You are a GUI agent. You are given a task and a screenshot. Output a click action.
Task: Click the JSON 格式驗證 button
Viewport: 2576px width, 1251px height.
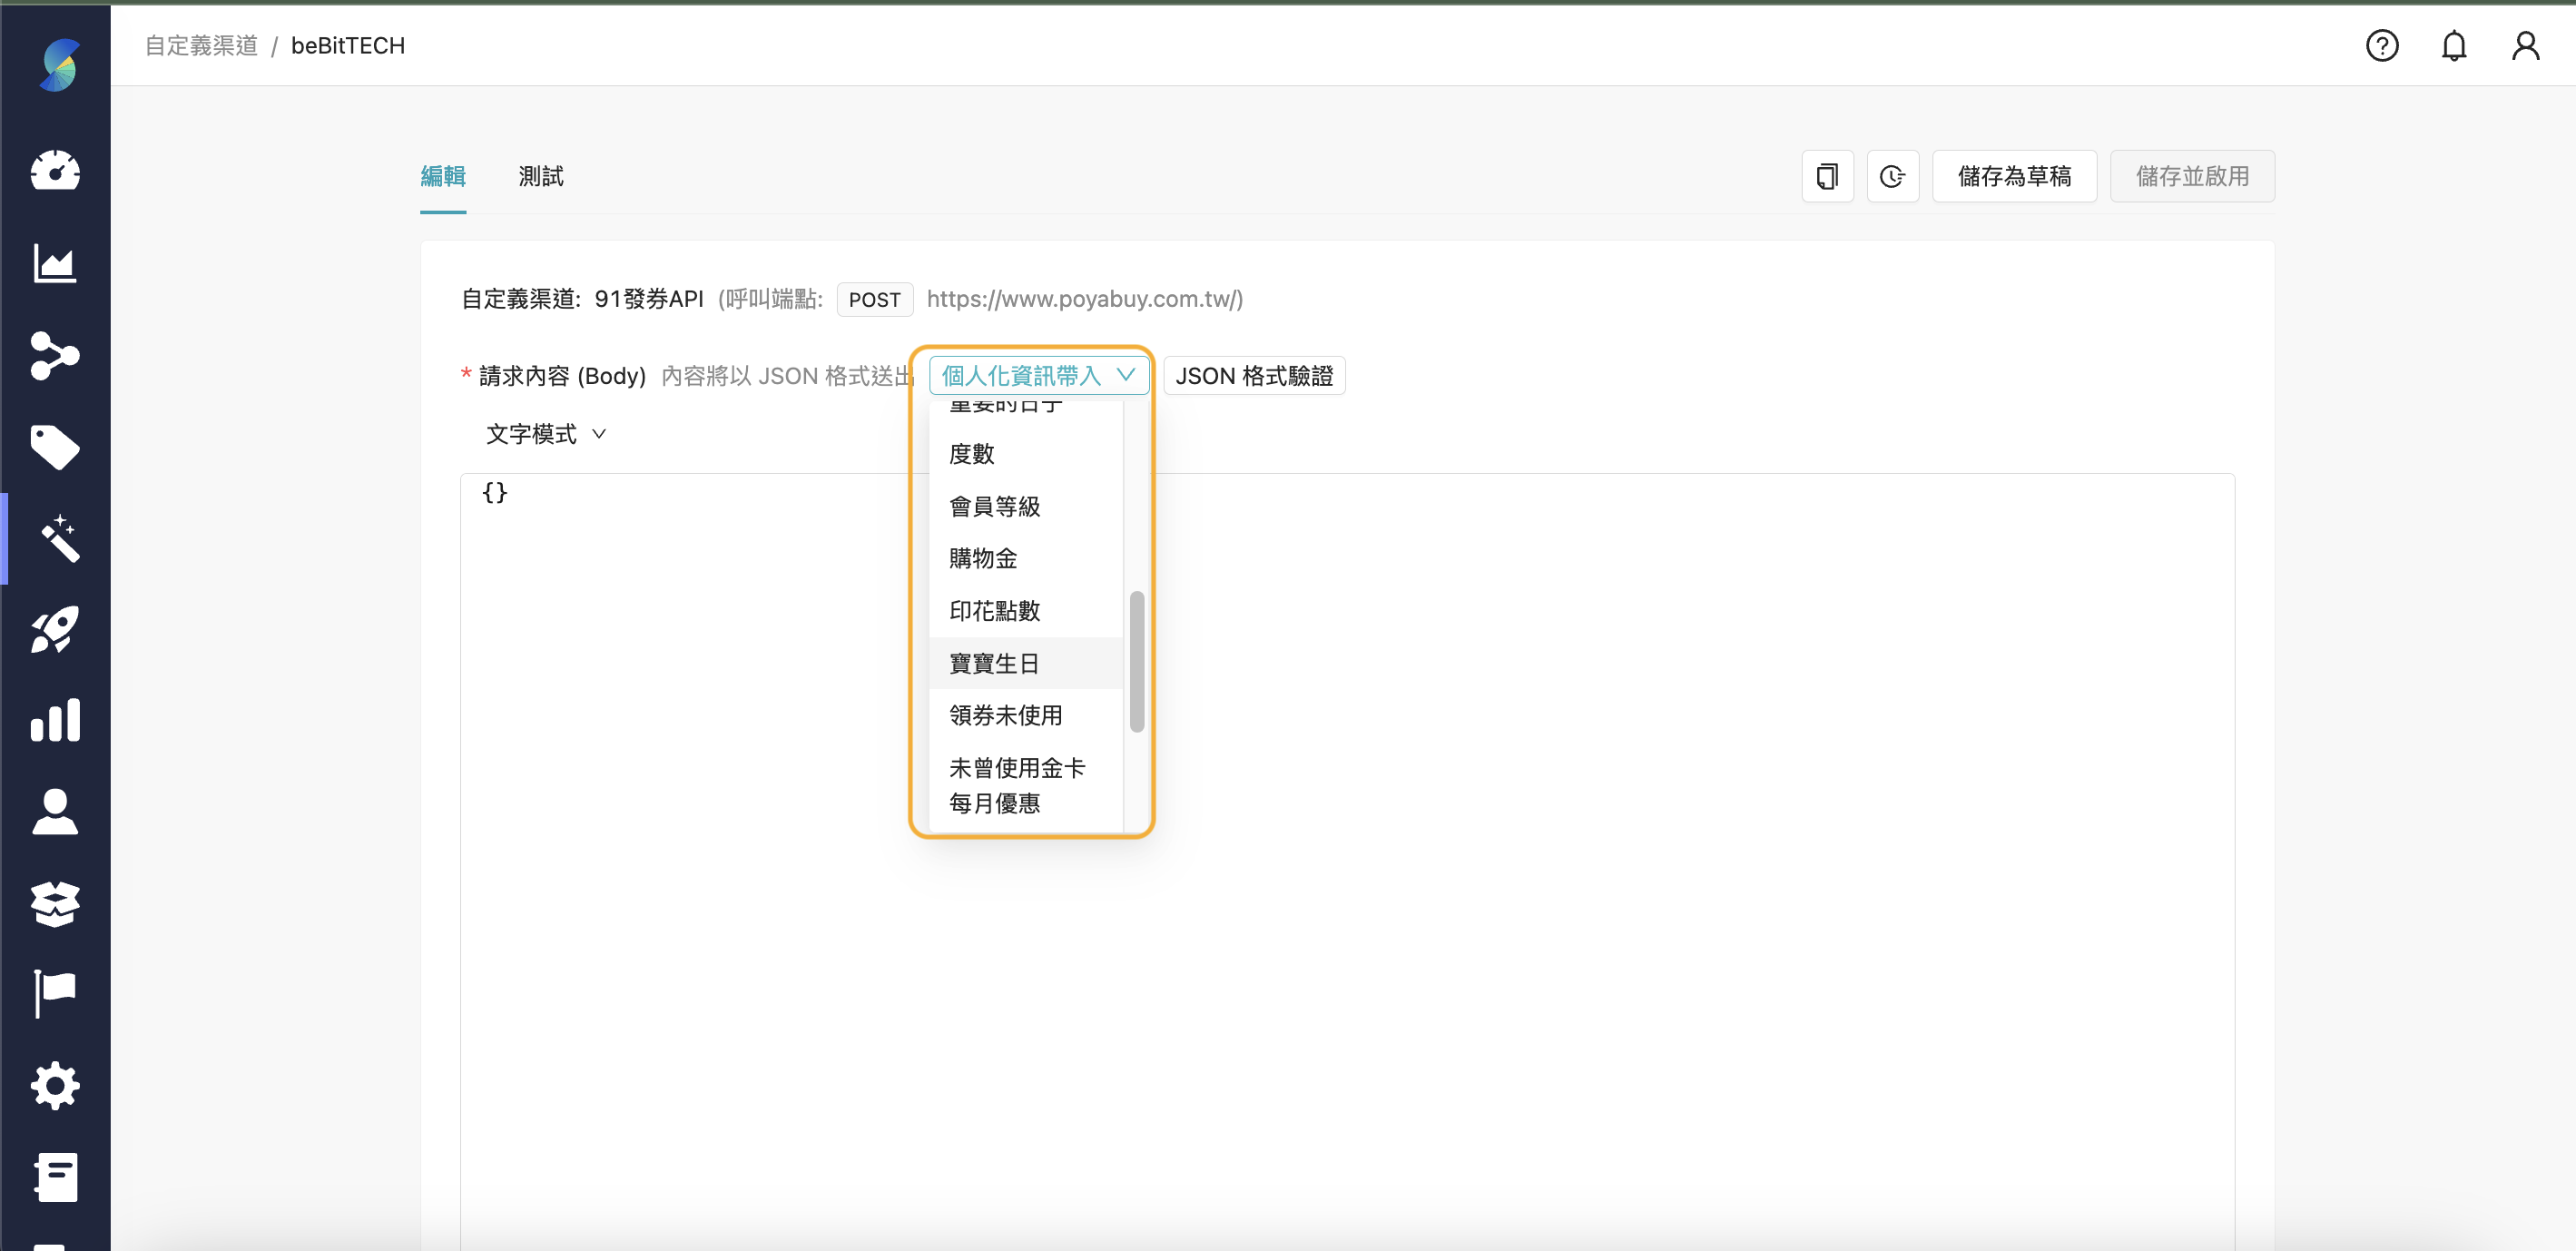pyautogui.click(x=1254, y=375)
